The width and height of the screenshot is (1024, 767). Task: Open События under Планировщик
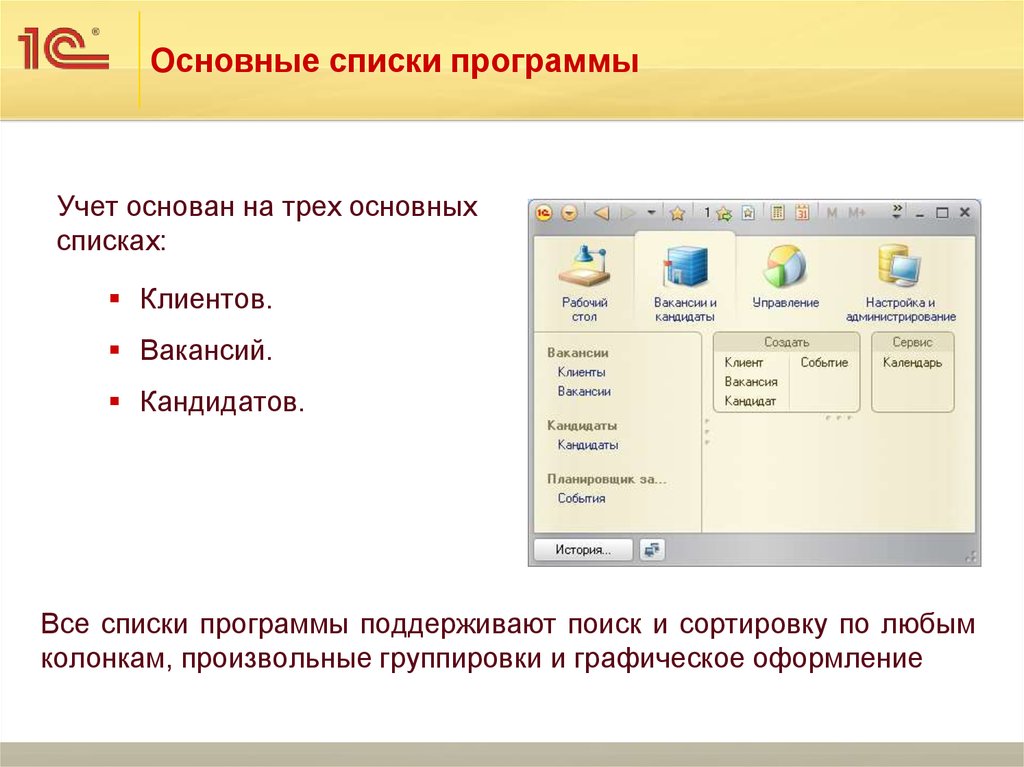(x=581, y=498)
